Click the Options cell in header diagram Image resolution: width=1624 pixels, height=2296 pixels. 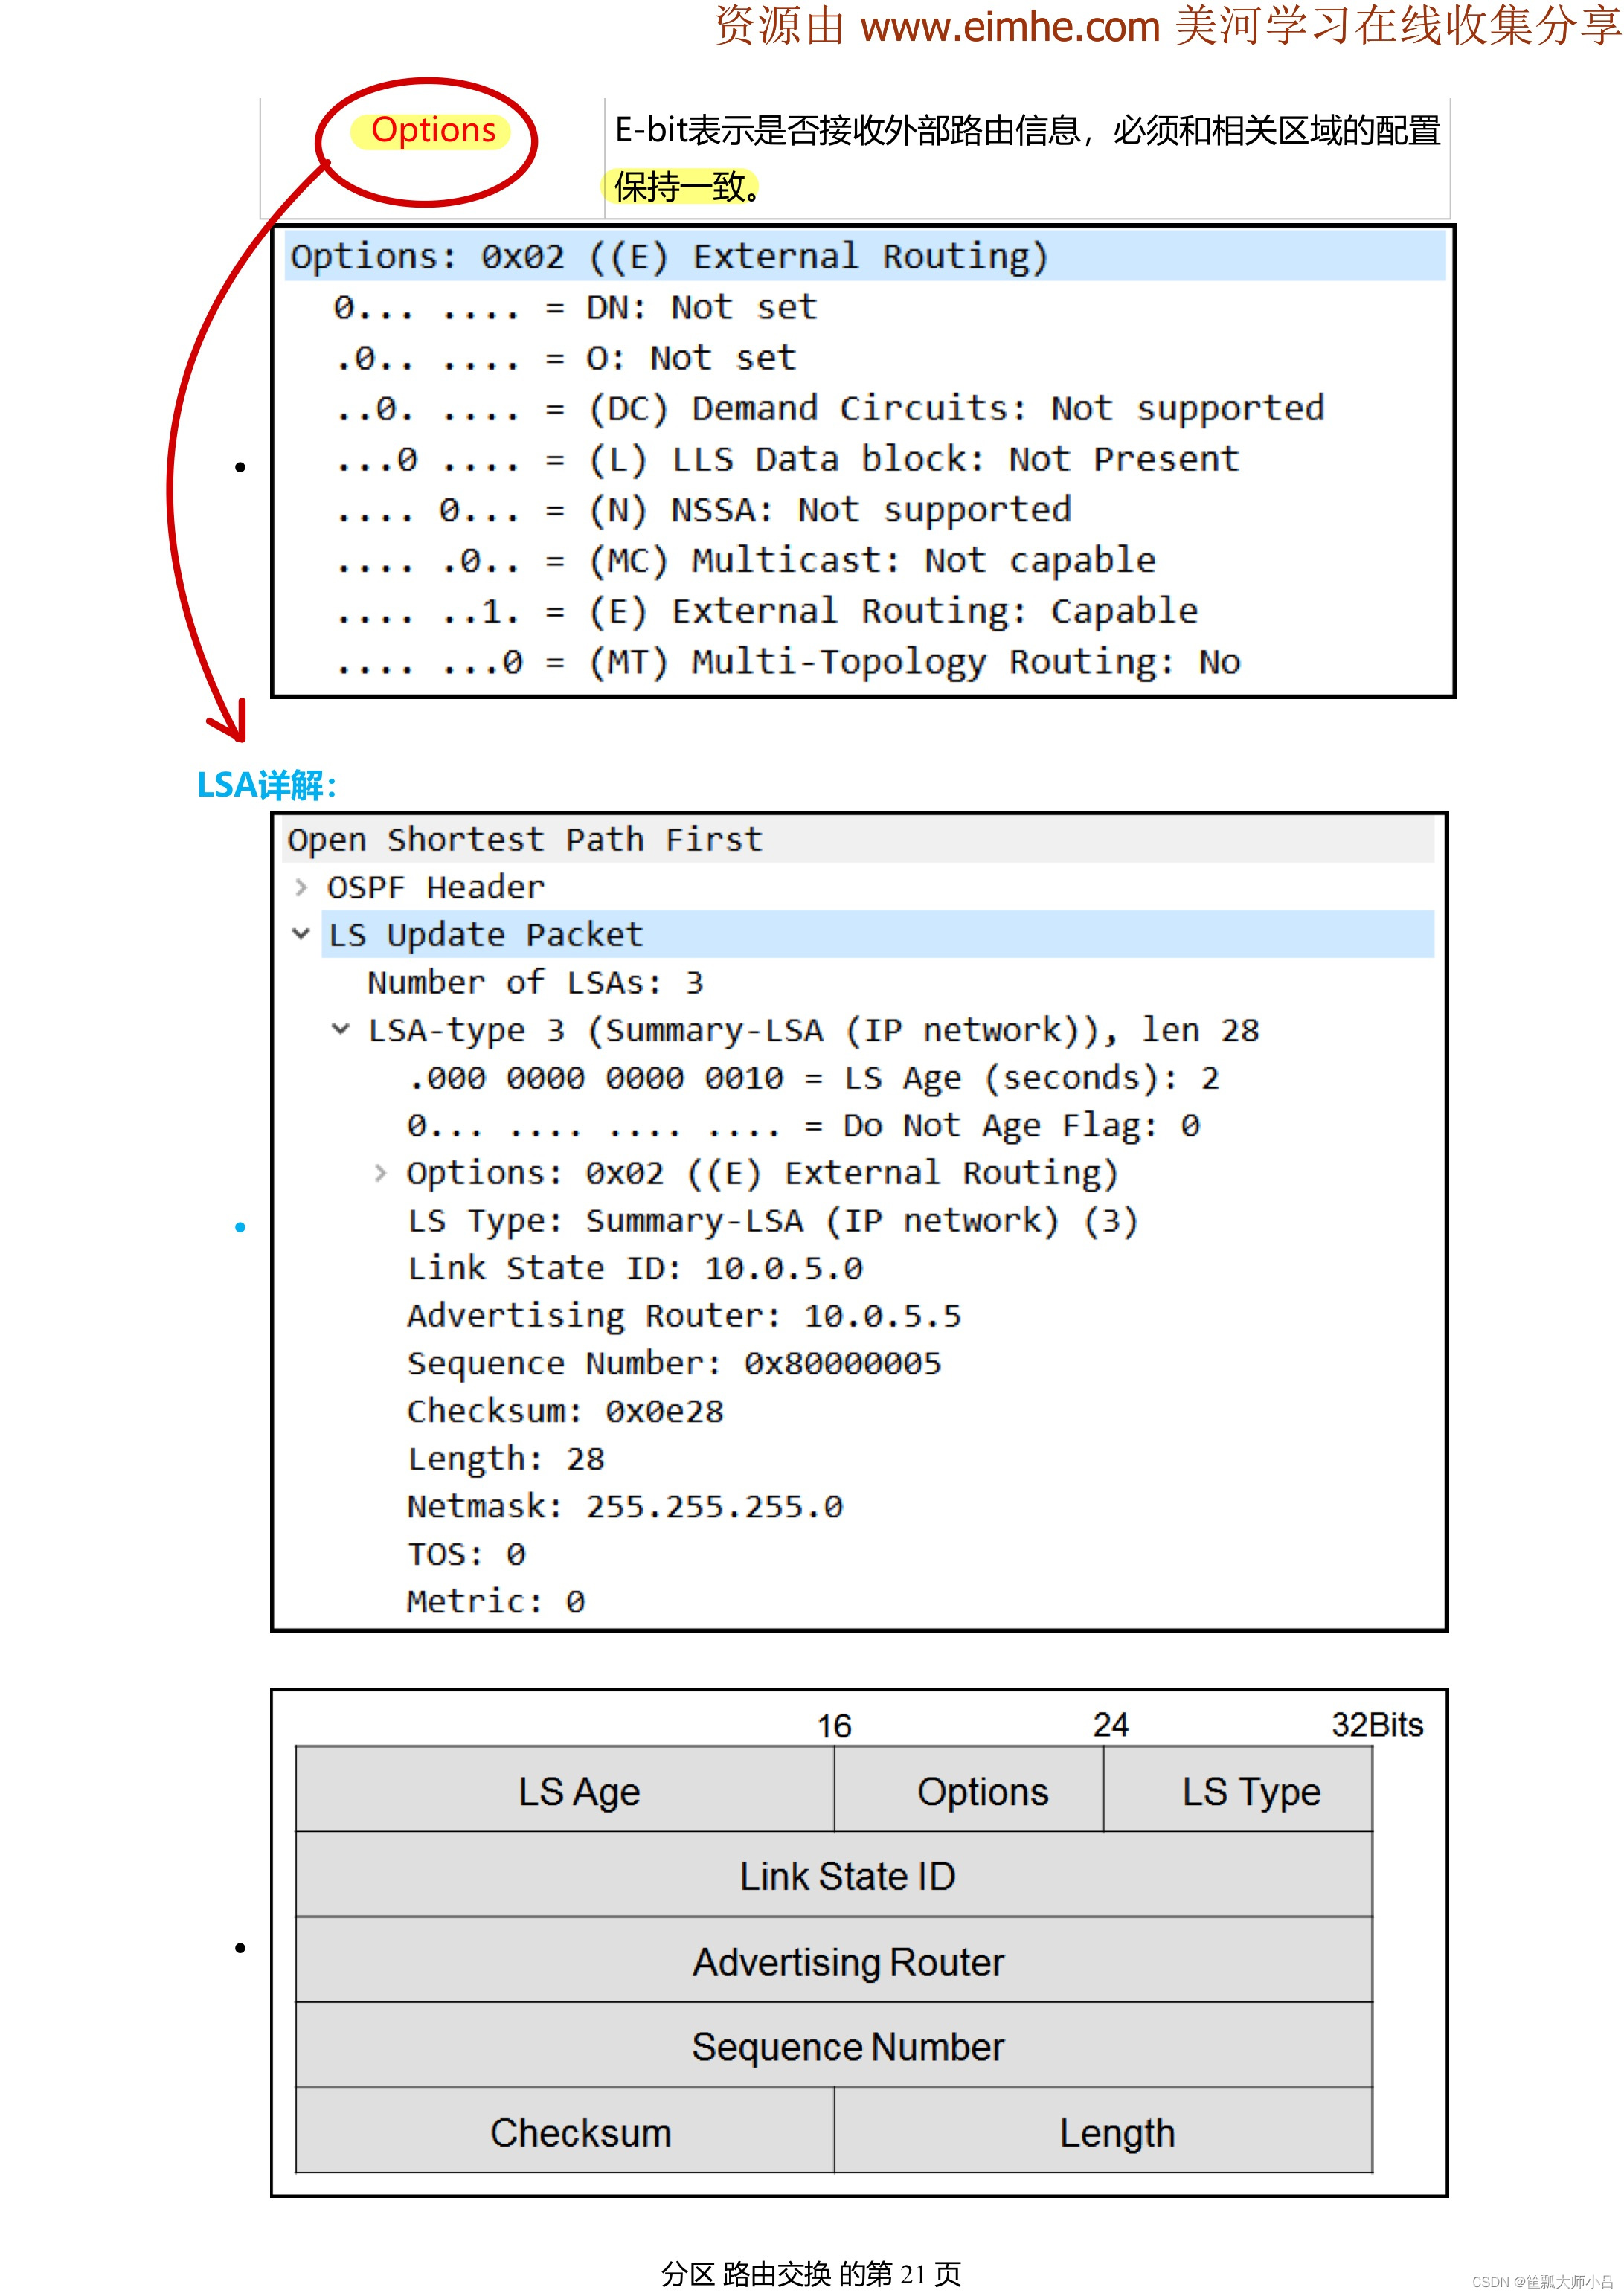pos(982,1791)
